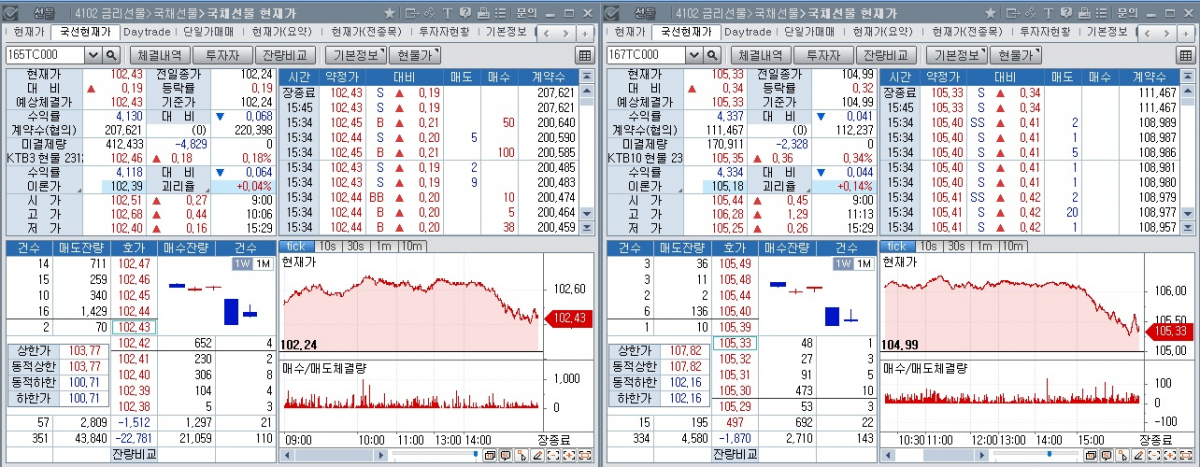This screenshot has width=1200, height=467.
Task: Click the speech bubble icon under the right chart
Action: pos(1107,456)
